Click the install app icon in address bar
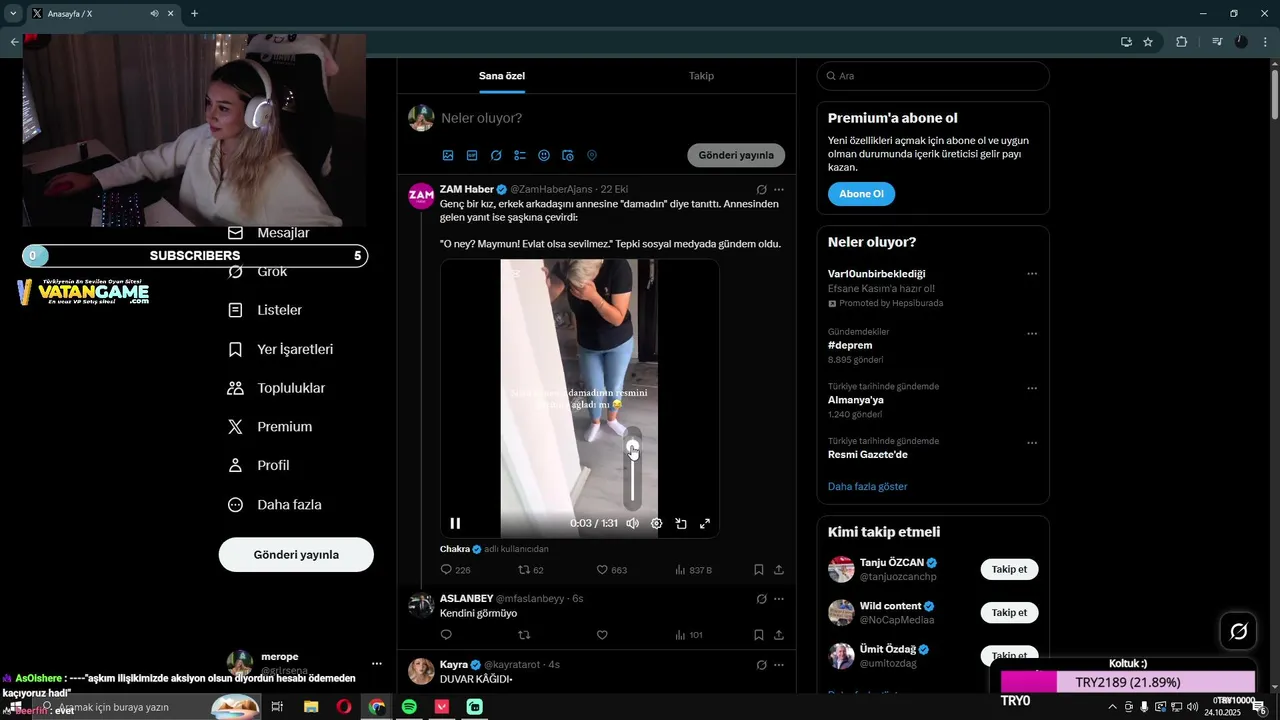Screen dimensions: 1280x720 pos(1126,42)
